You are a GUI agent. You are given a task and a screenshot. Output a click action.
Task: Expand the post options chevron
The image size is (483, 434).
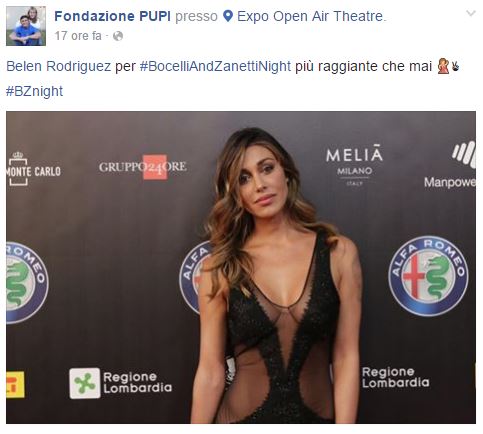click(x=471, y=13)
